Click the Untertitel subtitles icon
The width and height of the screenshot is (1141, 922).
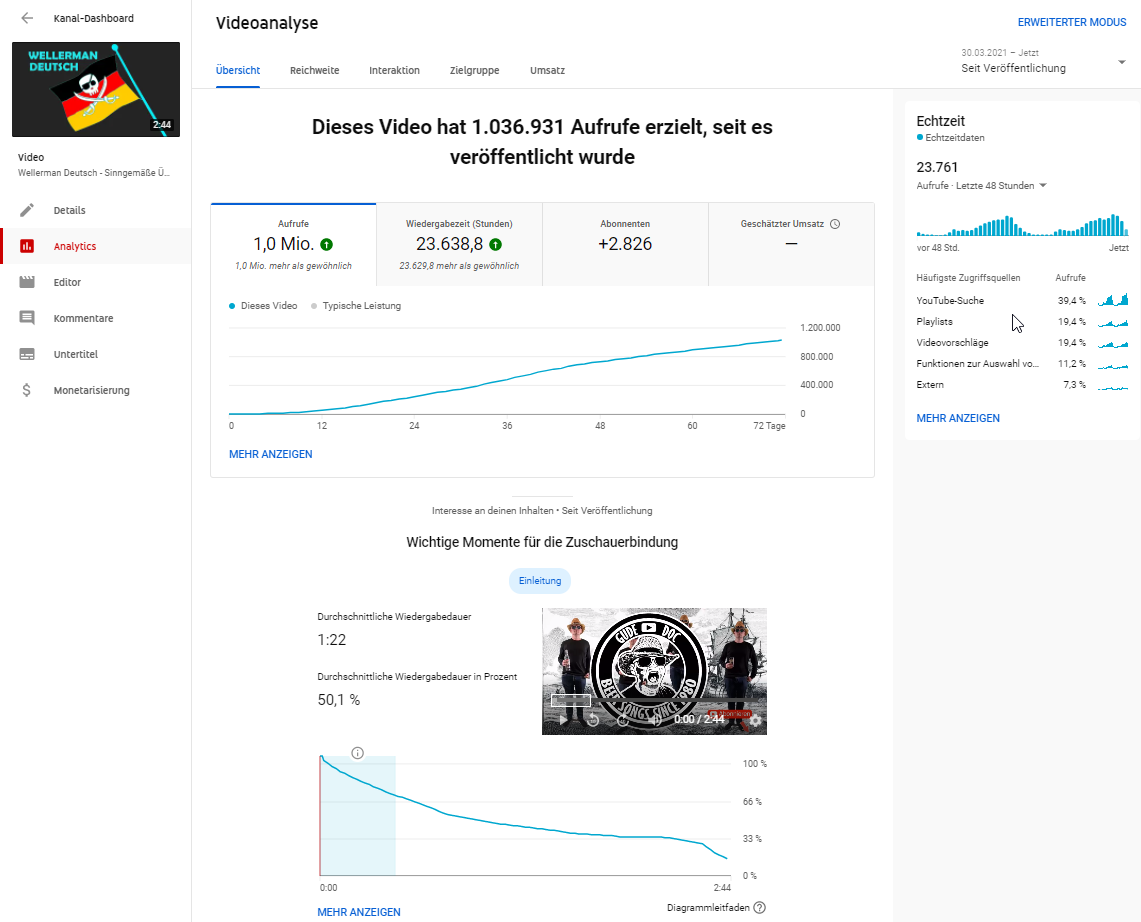coord(28,354)
